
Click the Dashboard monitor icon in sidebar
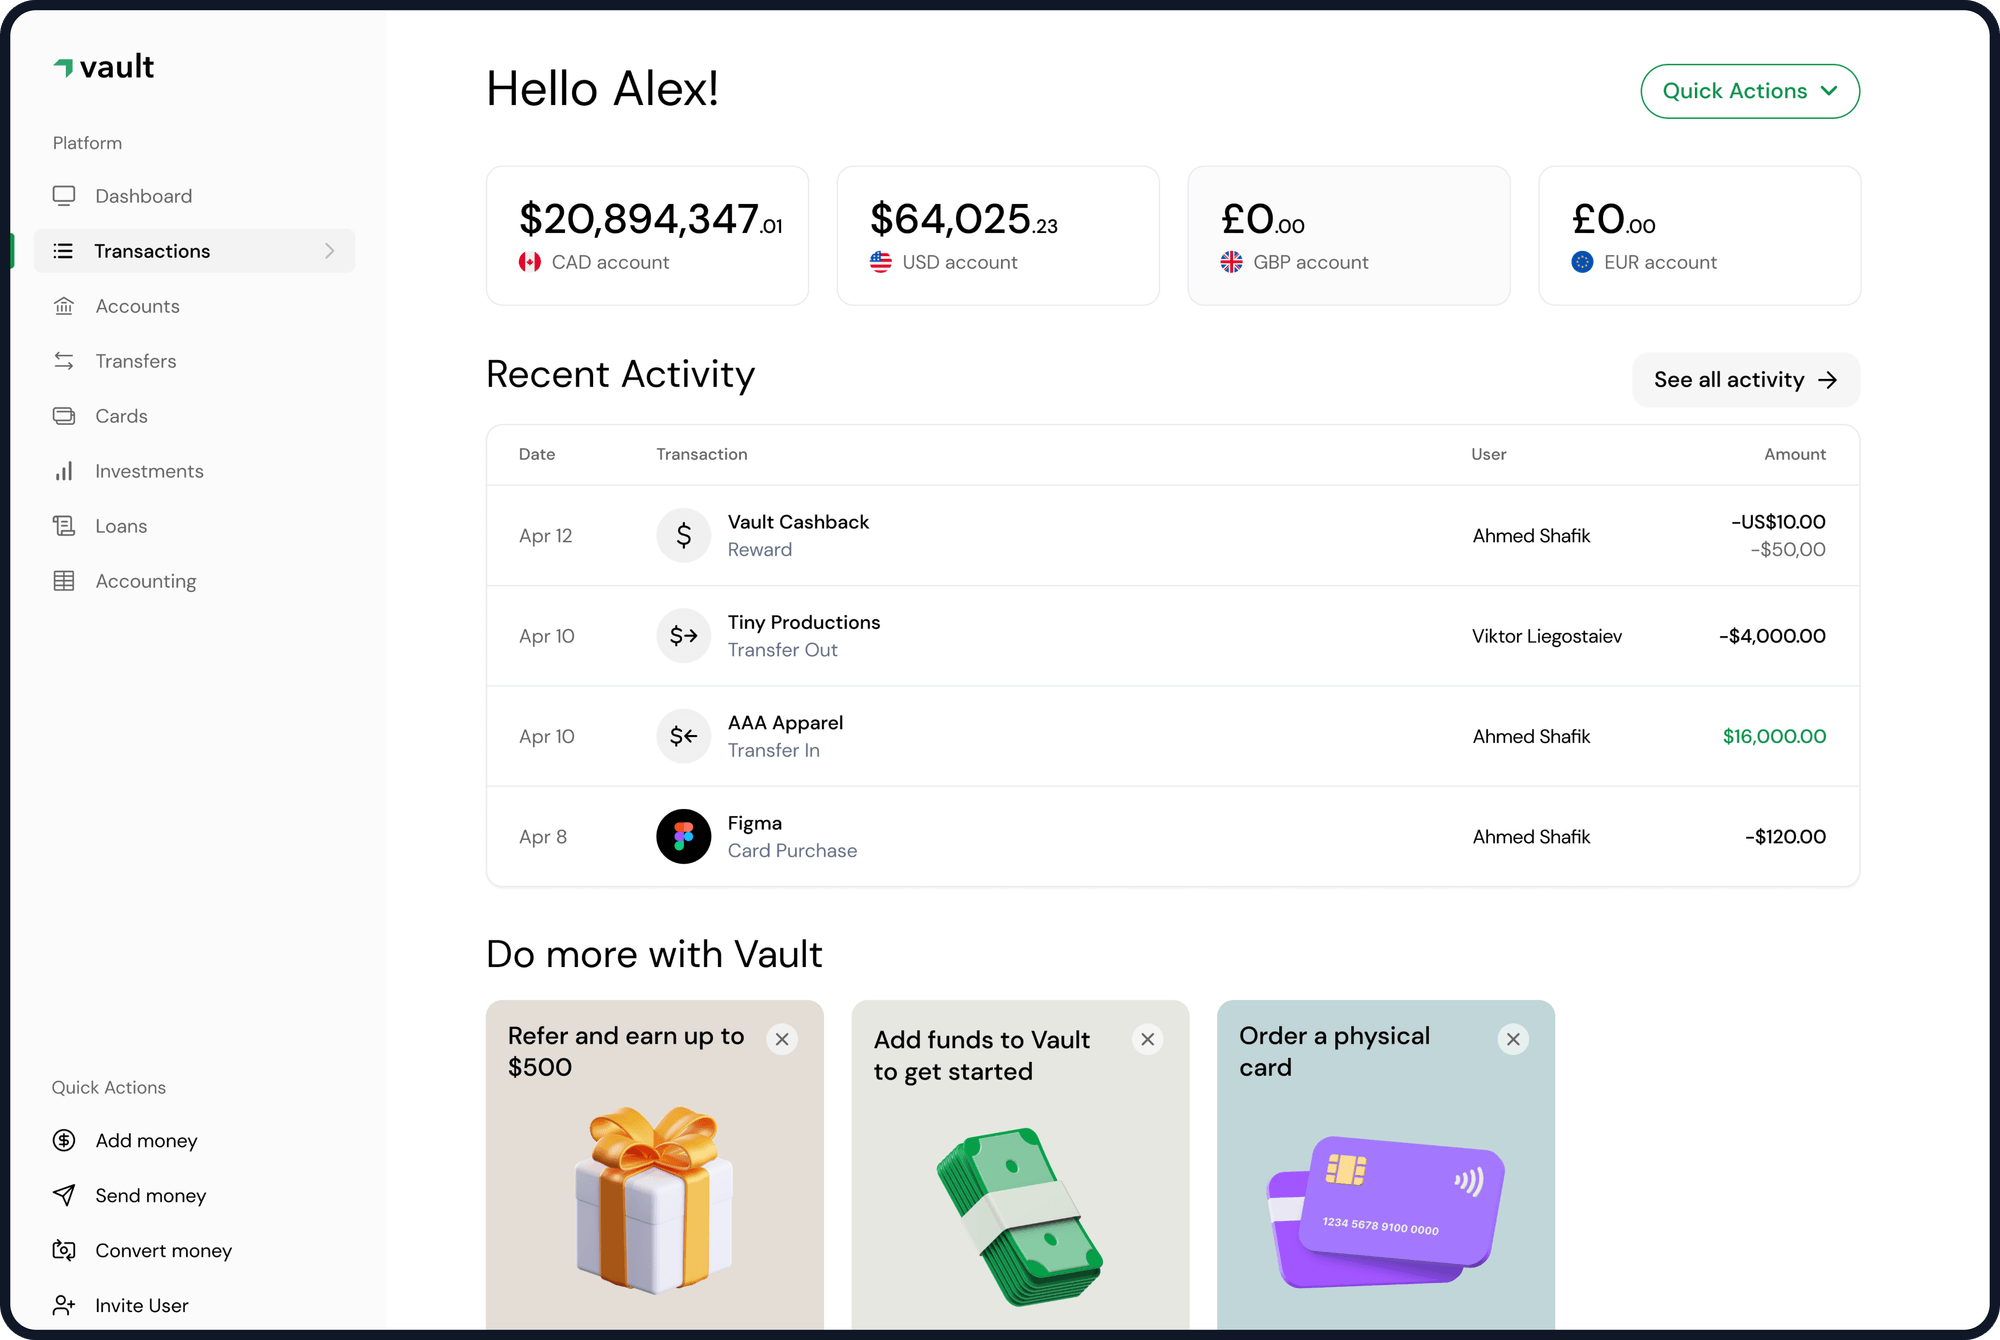[64, 196]
